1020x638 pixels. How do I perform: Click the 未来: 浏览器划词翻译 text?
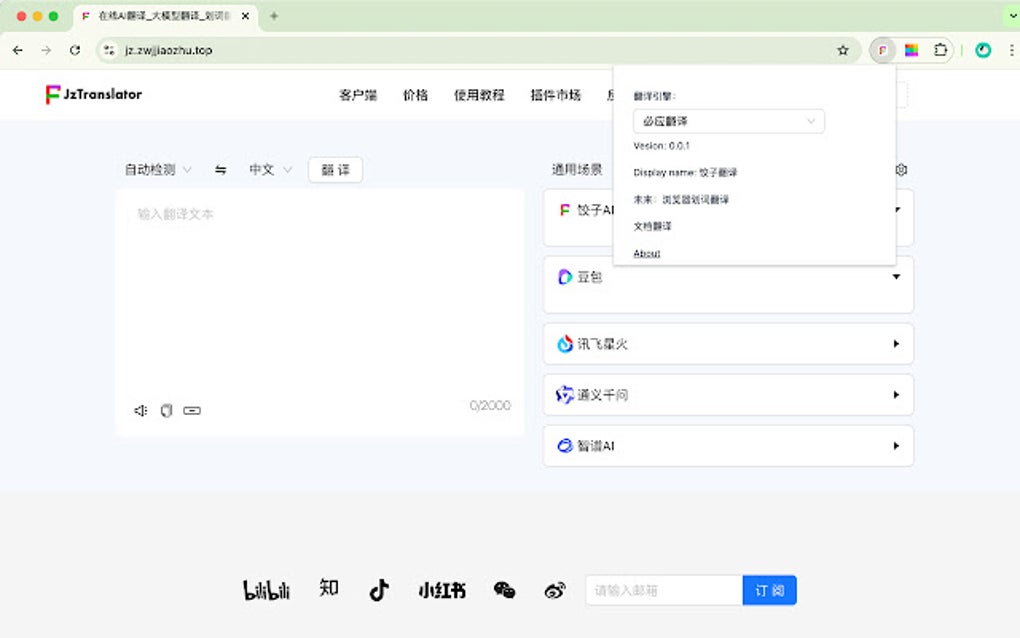[681, 200]
